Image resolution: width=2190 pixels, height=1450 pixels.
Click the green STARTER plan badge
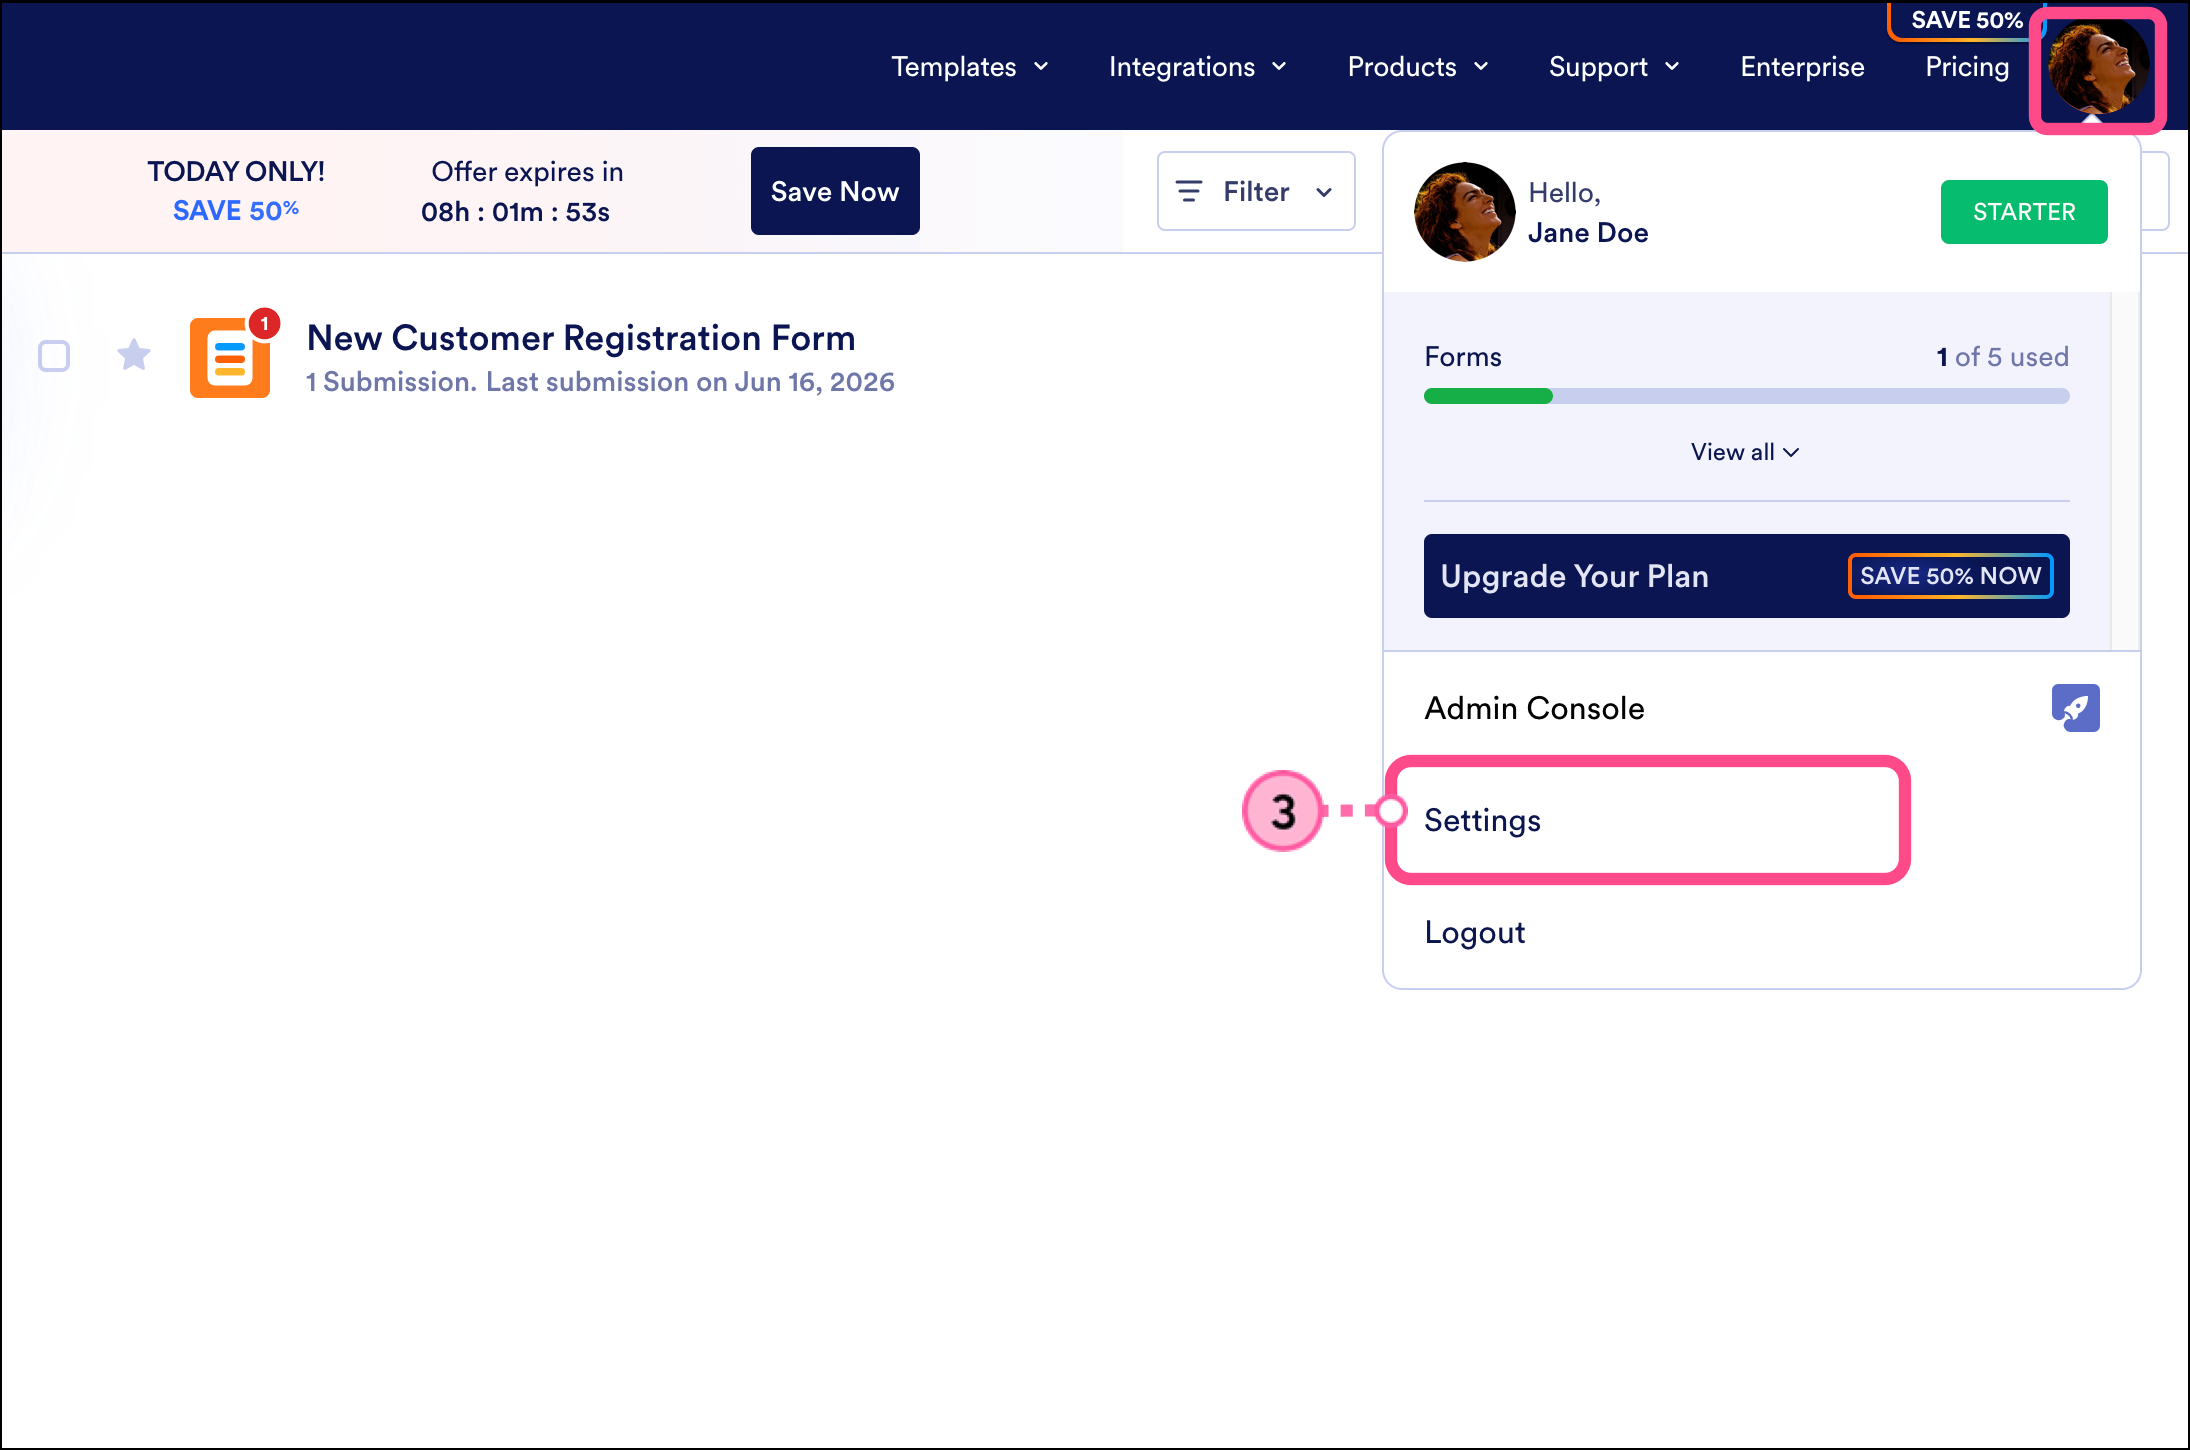[2024, 212]
